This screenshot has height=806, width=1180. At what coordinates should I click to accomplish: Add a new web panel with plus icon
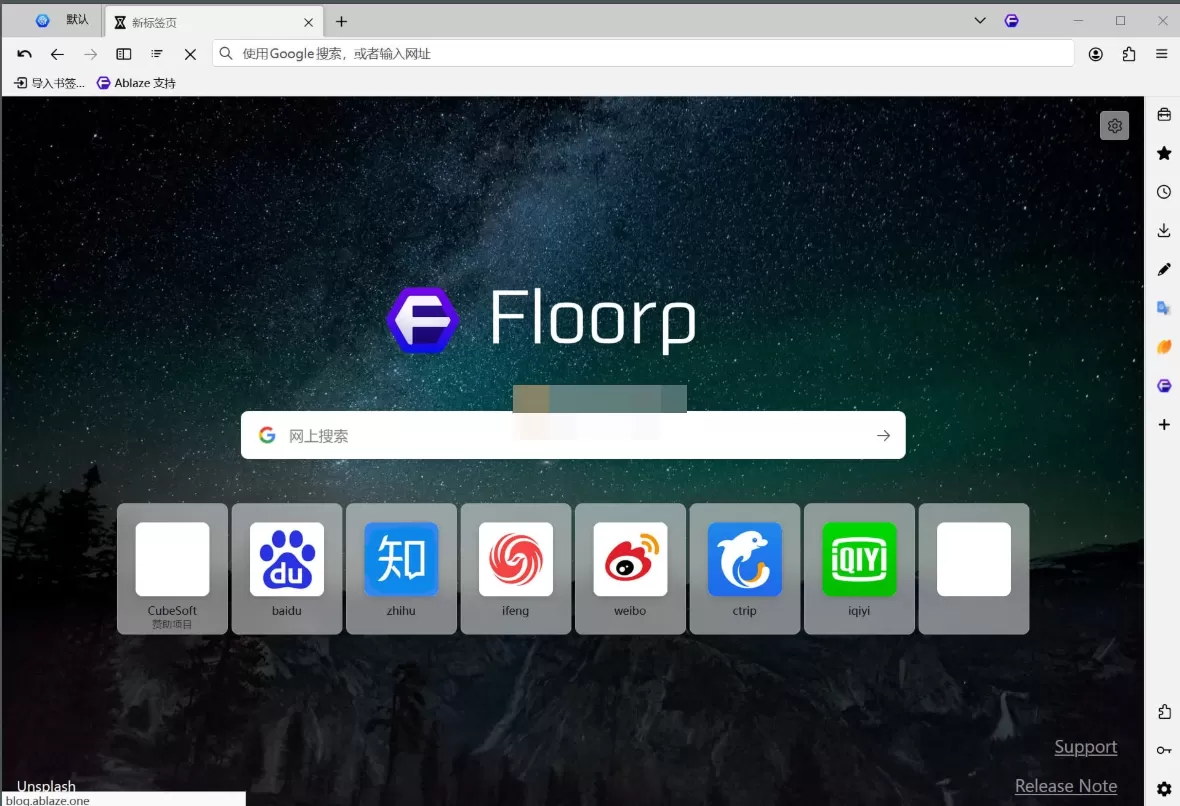click(1163, 424)
